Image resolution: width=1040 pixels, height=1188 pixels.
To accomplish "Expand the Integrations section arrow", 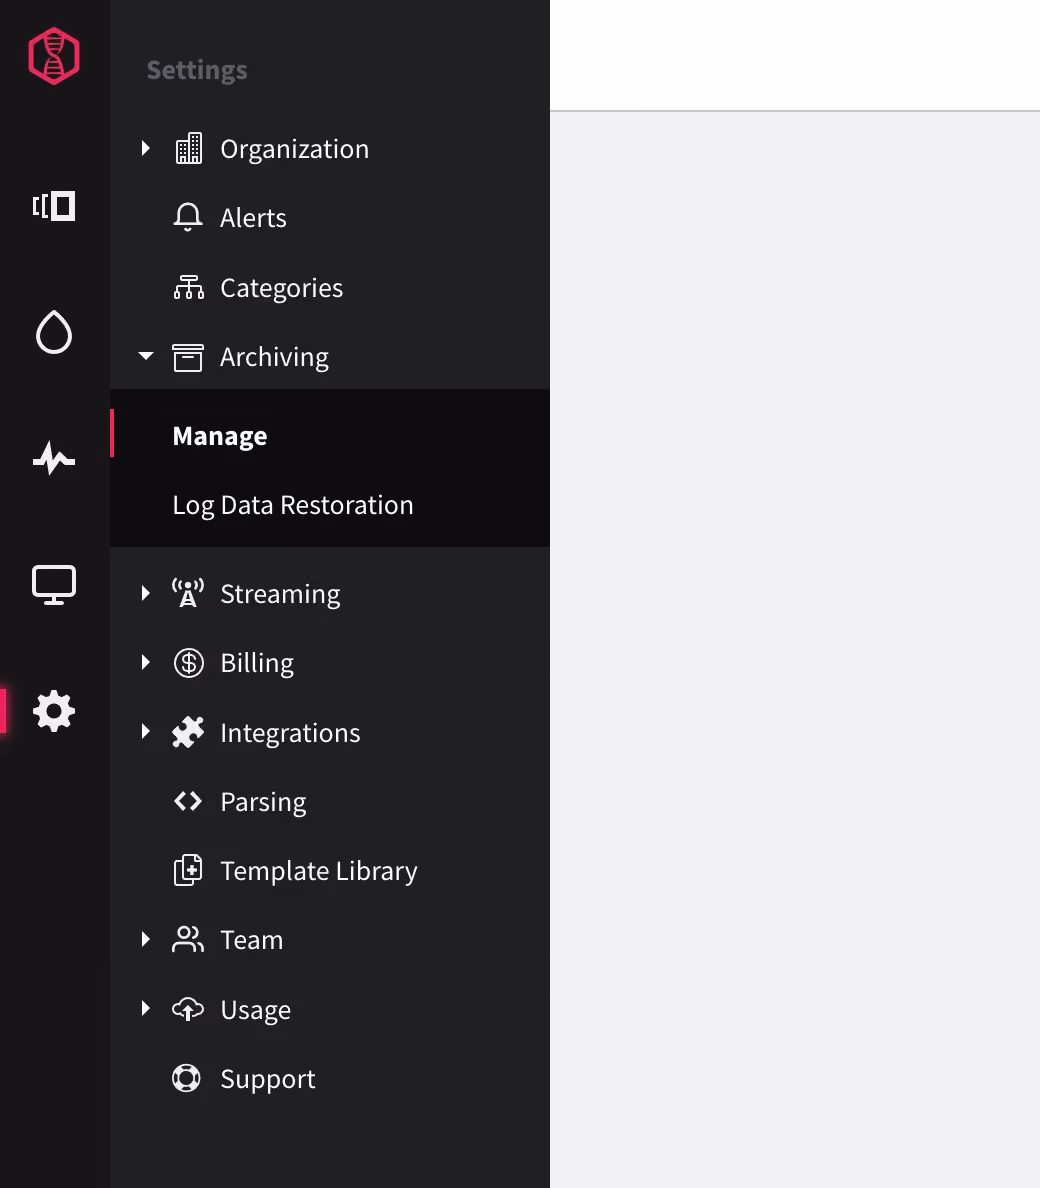I will [x=145, y=732].
